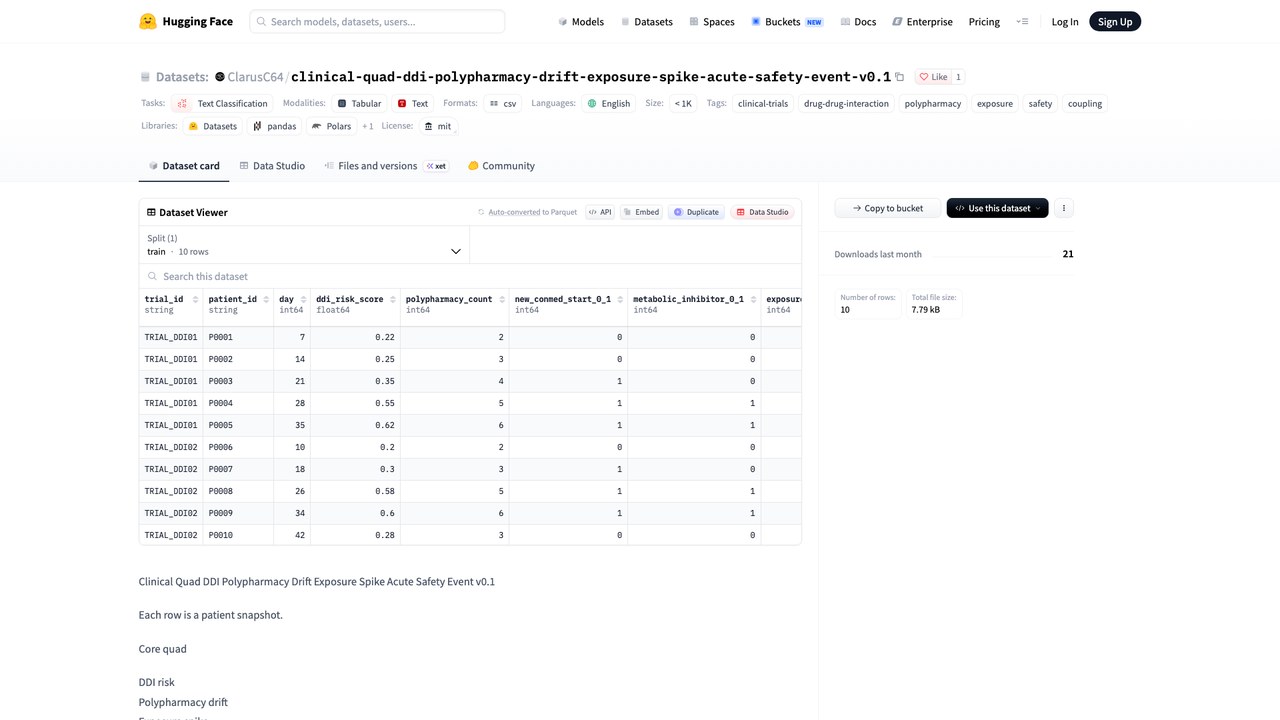Open Models page from top navigation

click(x=581, y=21)
